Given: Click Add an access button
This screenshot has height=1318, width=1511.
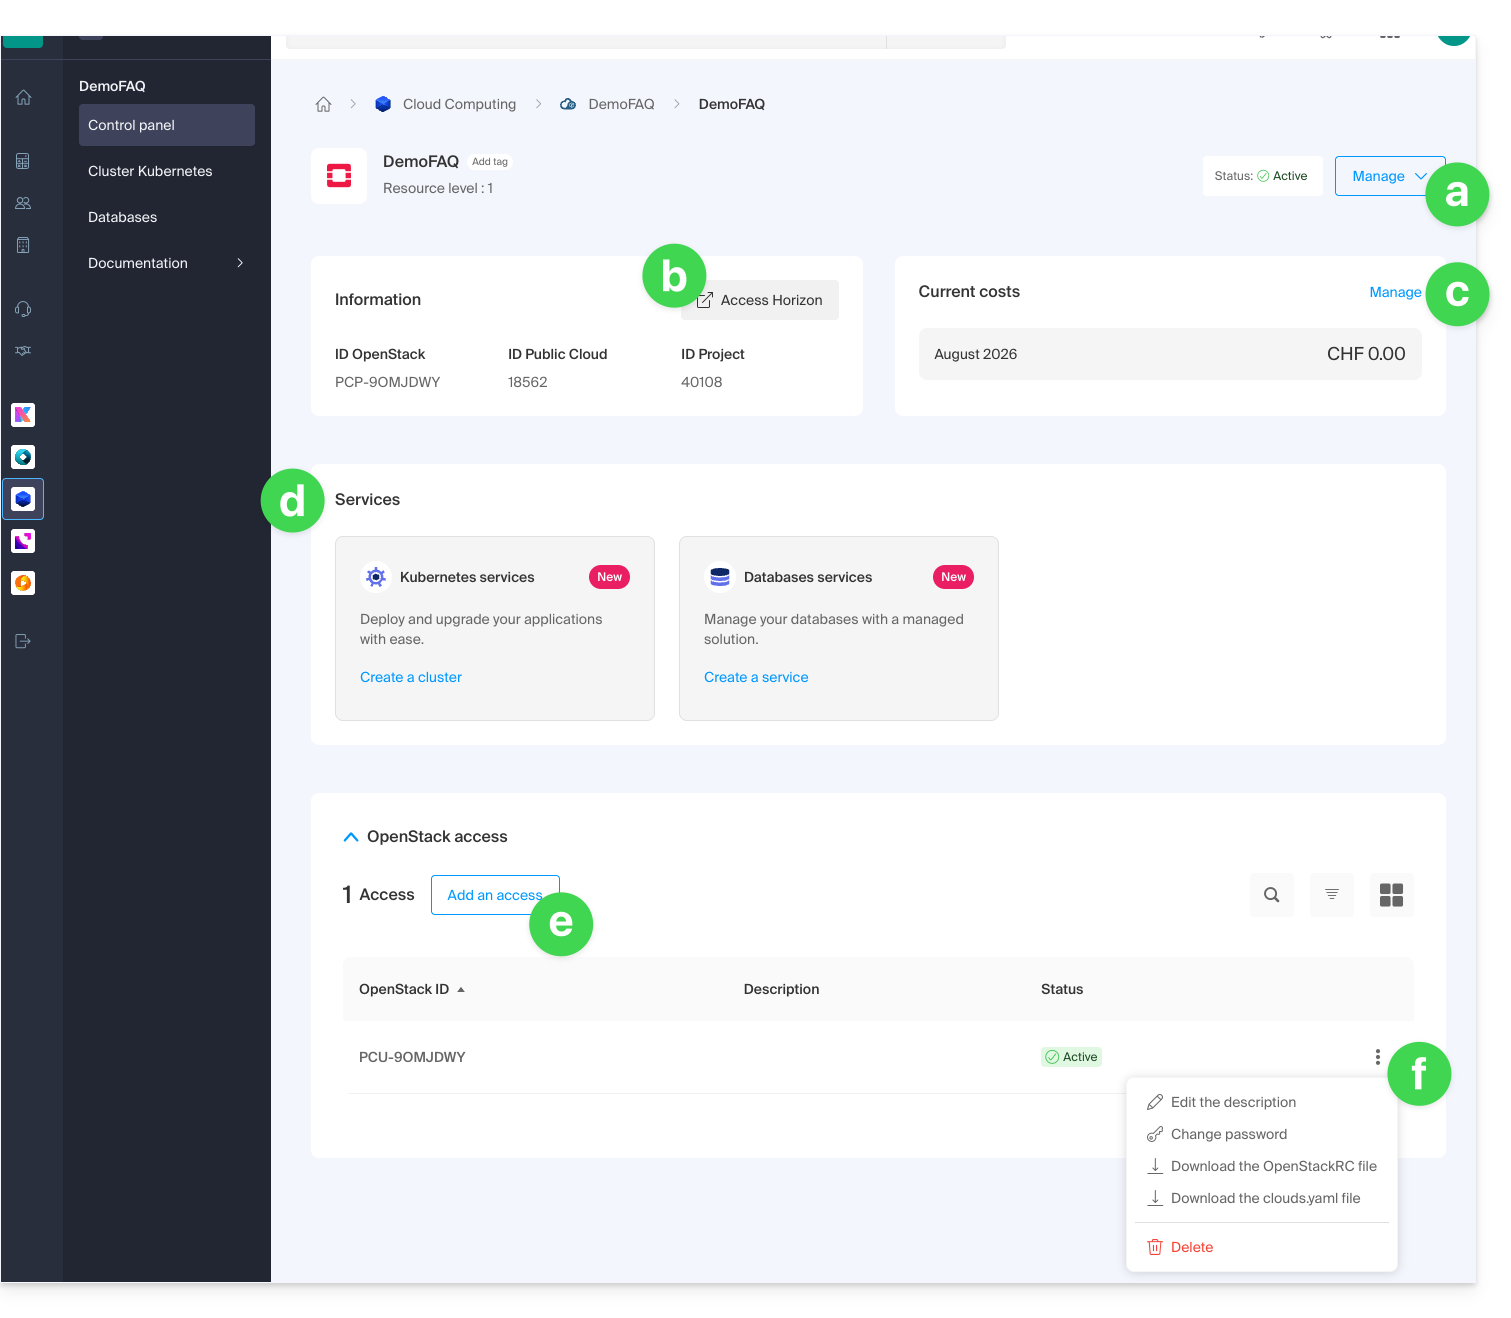Looking at the screenshot, I should pos(495,895).
